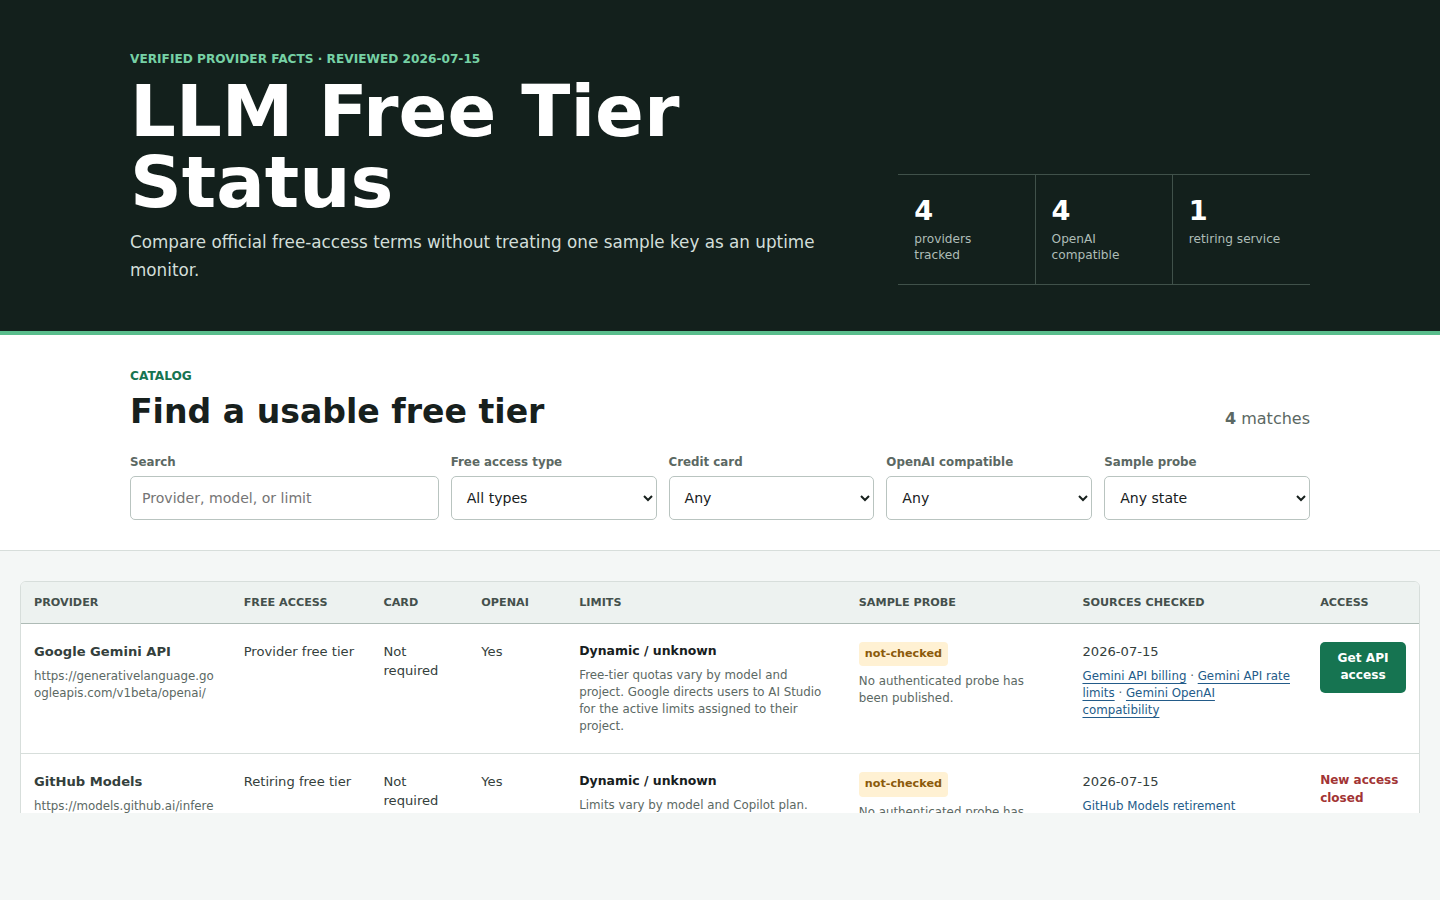Screen dimensions: 1440x900
Task: Click the SOURCES CHECKED column header
Action: coord(1143,602)
